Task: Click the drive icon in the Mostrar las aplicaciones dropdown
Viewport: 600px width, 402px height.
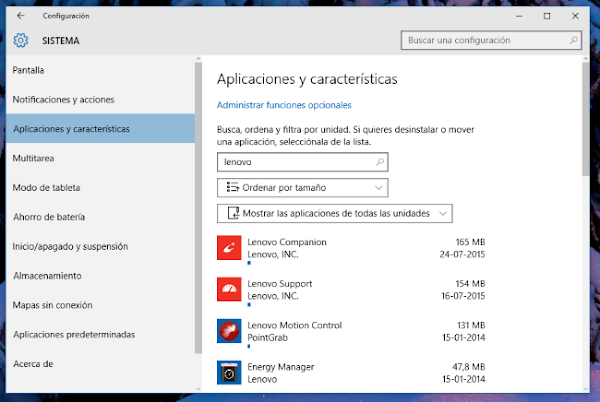Action: (233, 213)
